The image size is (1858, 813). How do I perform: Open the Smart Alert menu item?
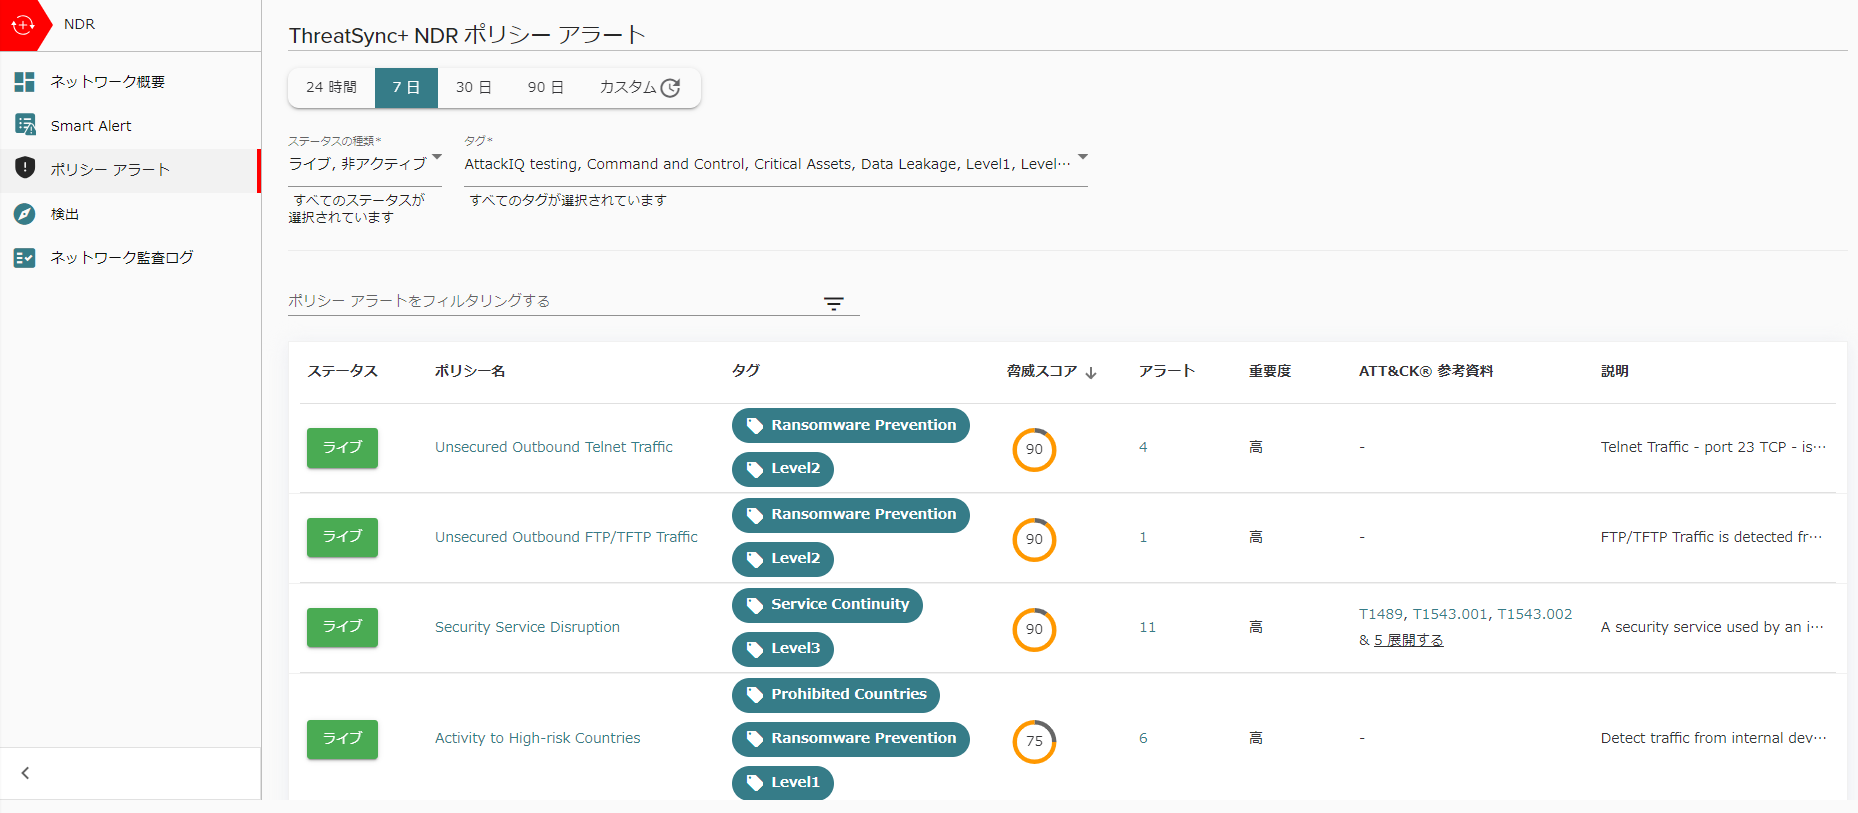click(x=130, y=126)
